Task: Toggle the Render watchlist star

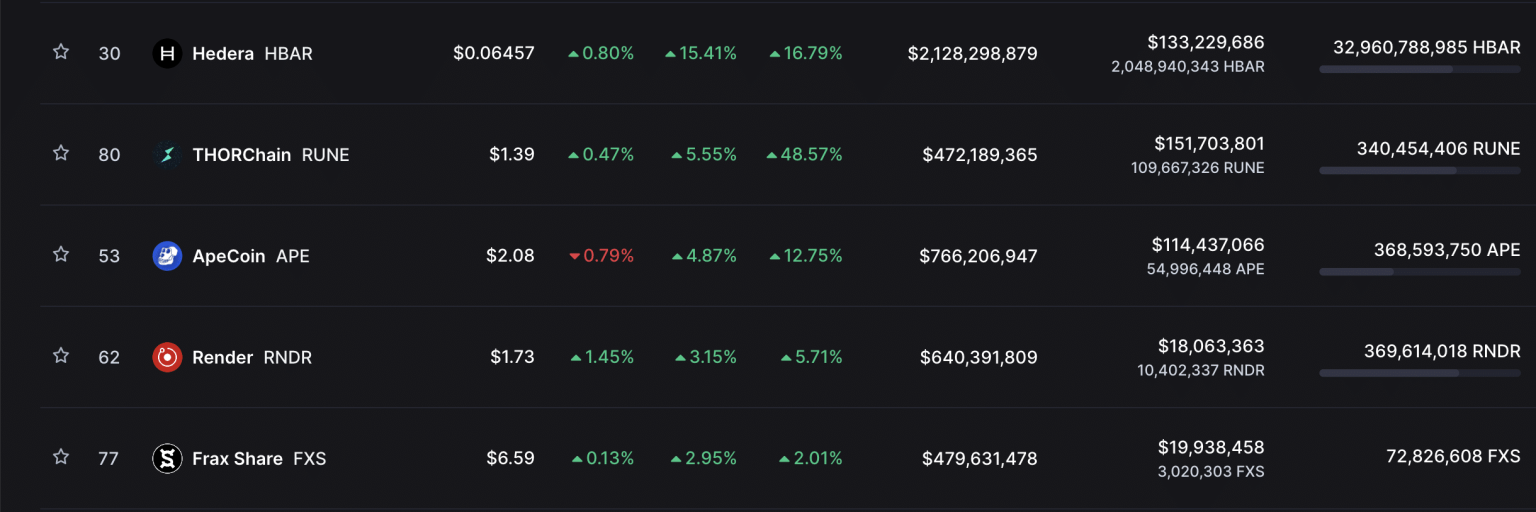Action: (x=61, y=355)
